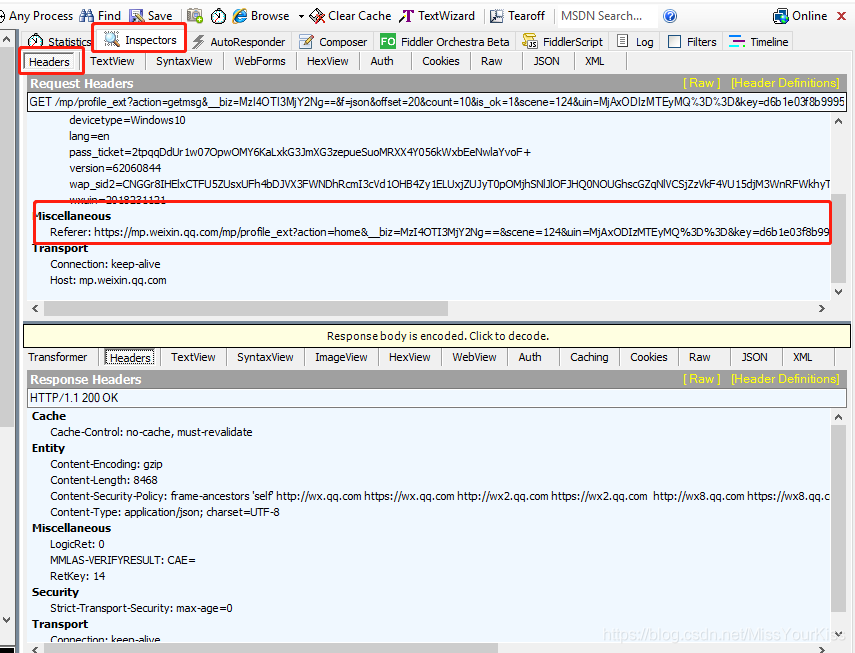The width and height of the screenshot is (855, 653).
Task: Open the response SyntaxView tab
Action: (265, 357)
